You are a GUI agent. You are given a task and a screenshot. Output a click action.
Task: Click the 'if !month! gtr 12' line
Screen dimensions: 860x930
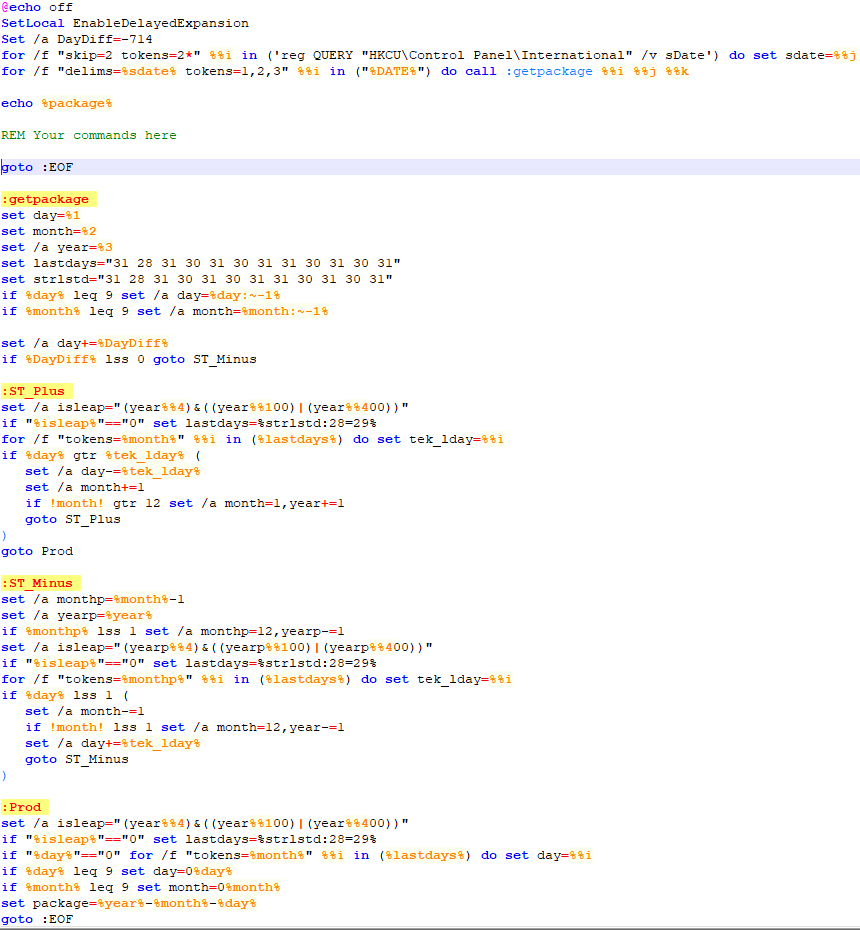184,504
